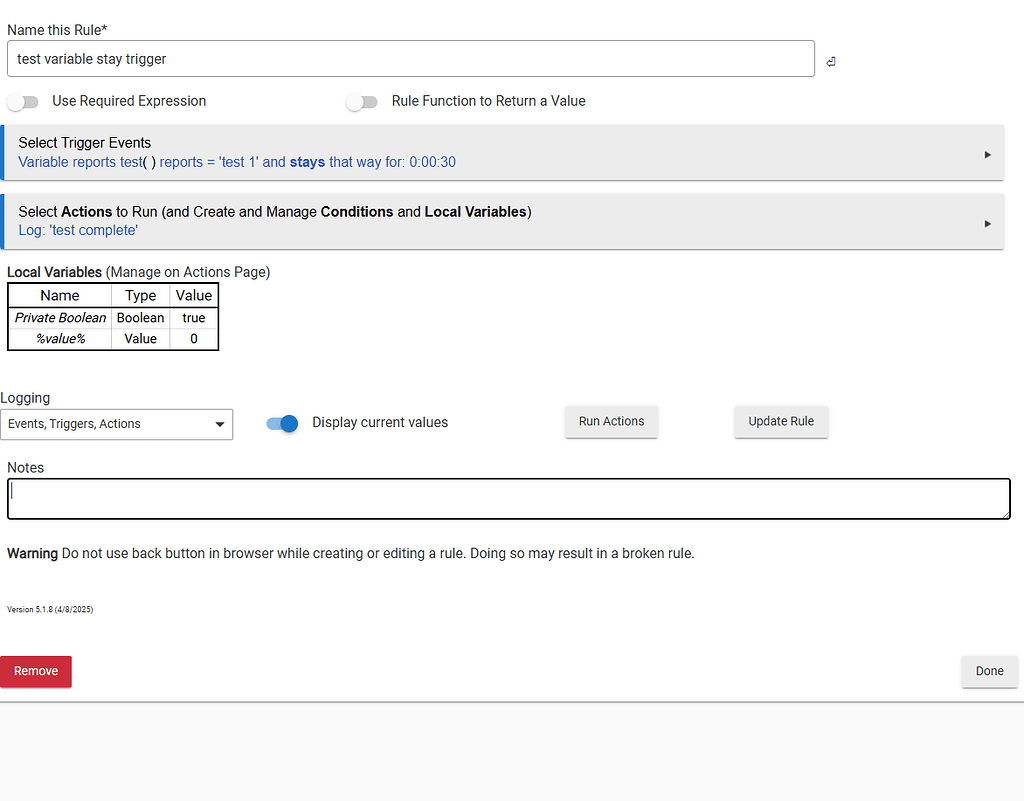Open the Logging dropdown

pos(116,424)
